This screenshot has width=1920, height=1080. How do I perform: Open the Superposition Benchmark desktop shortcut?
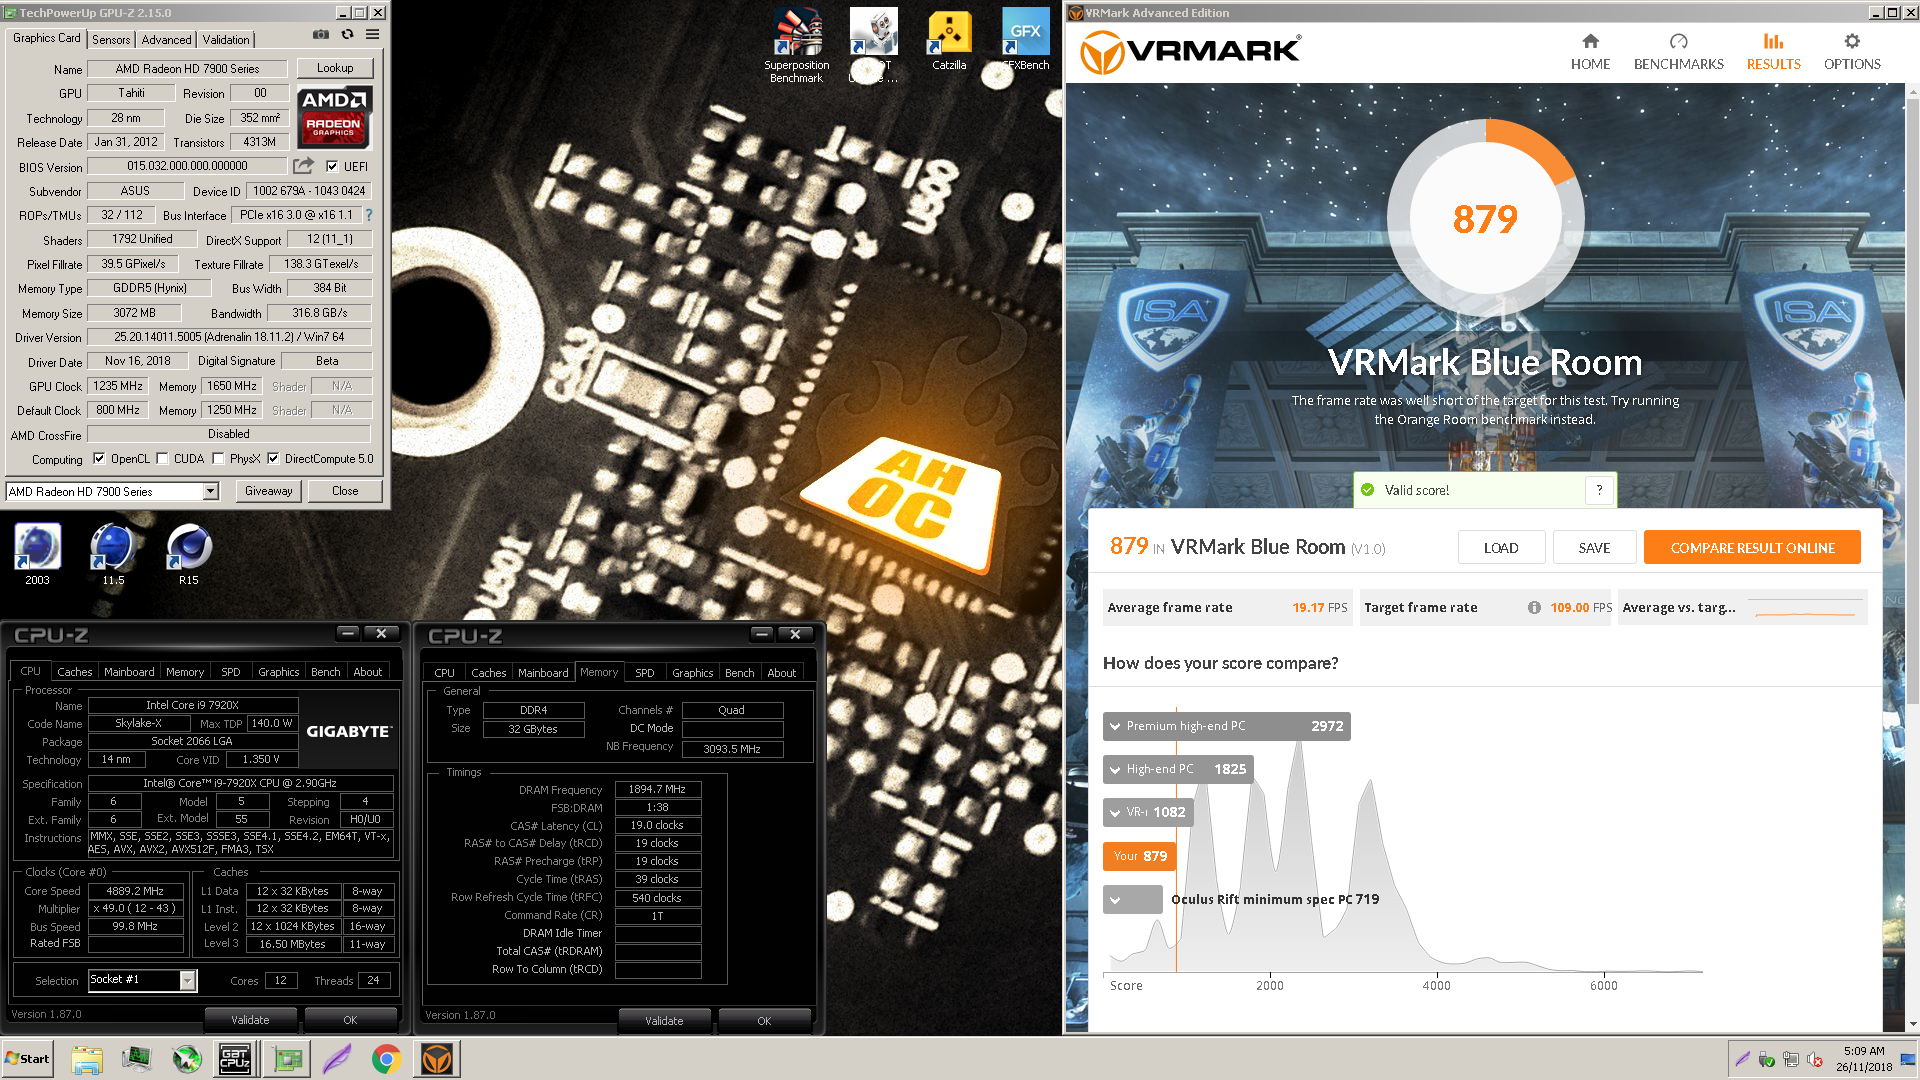797,45
